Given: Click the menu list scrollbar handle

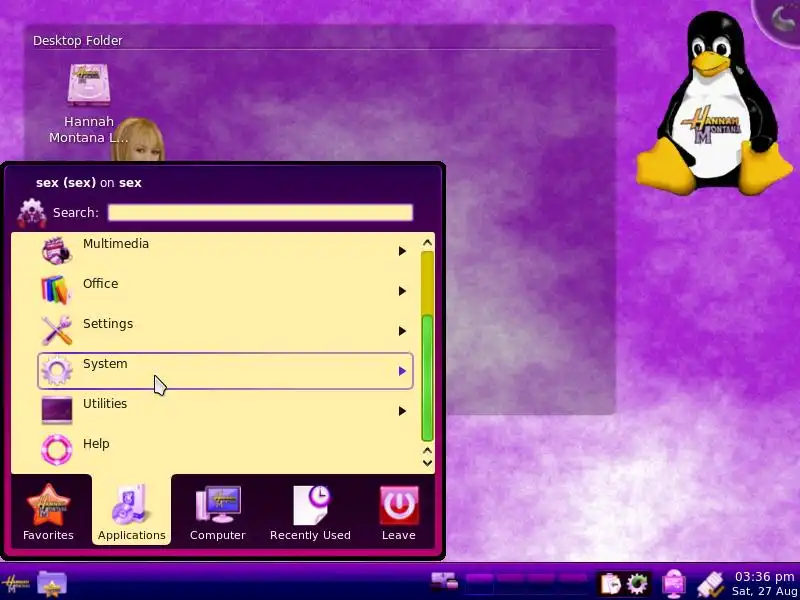Looking at the screenshot, I should (x=428, y=378).
